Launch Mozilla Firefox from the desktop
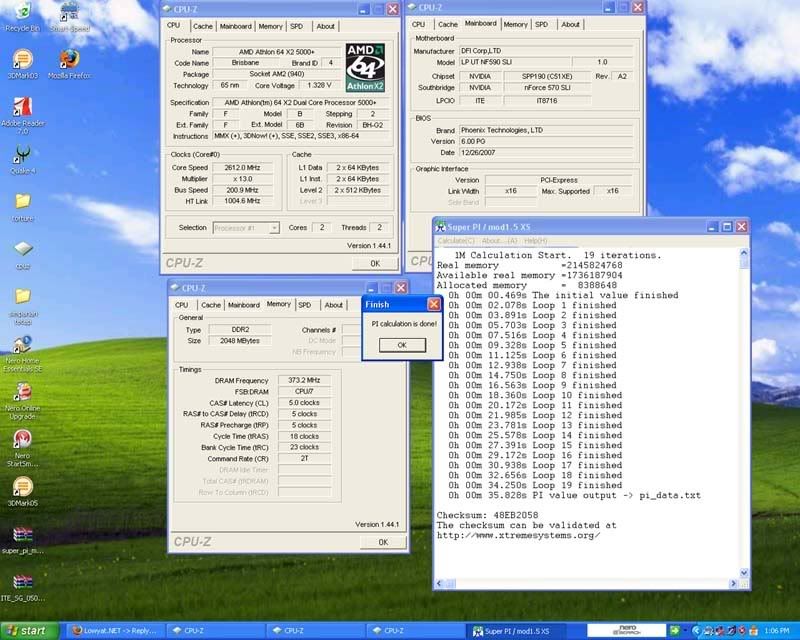 coord(69,62)
